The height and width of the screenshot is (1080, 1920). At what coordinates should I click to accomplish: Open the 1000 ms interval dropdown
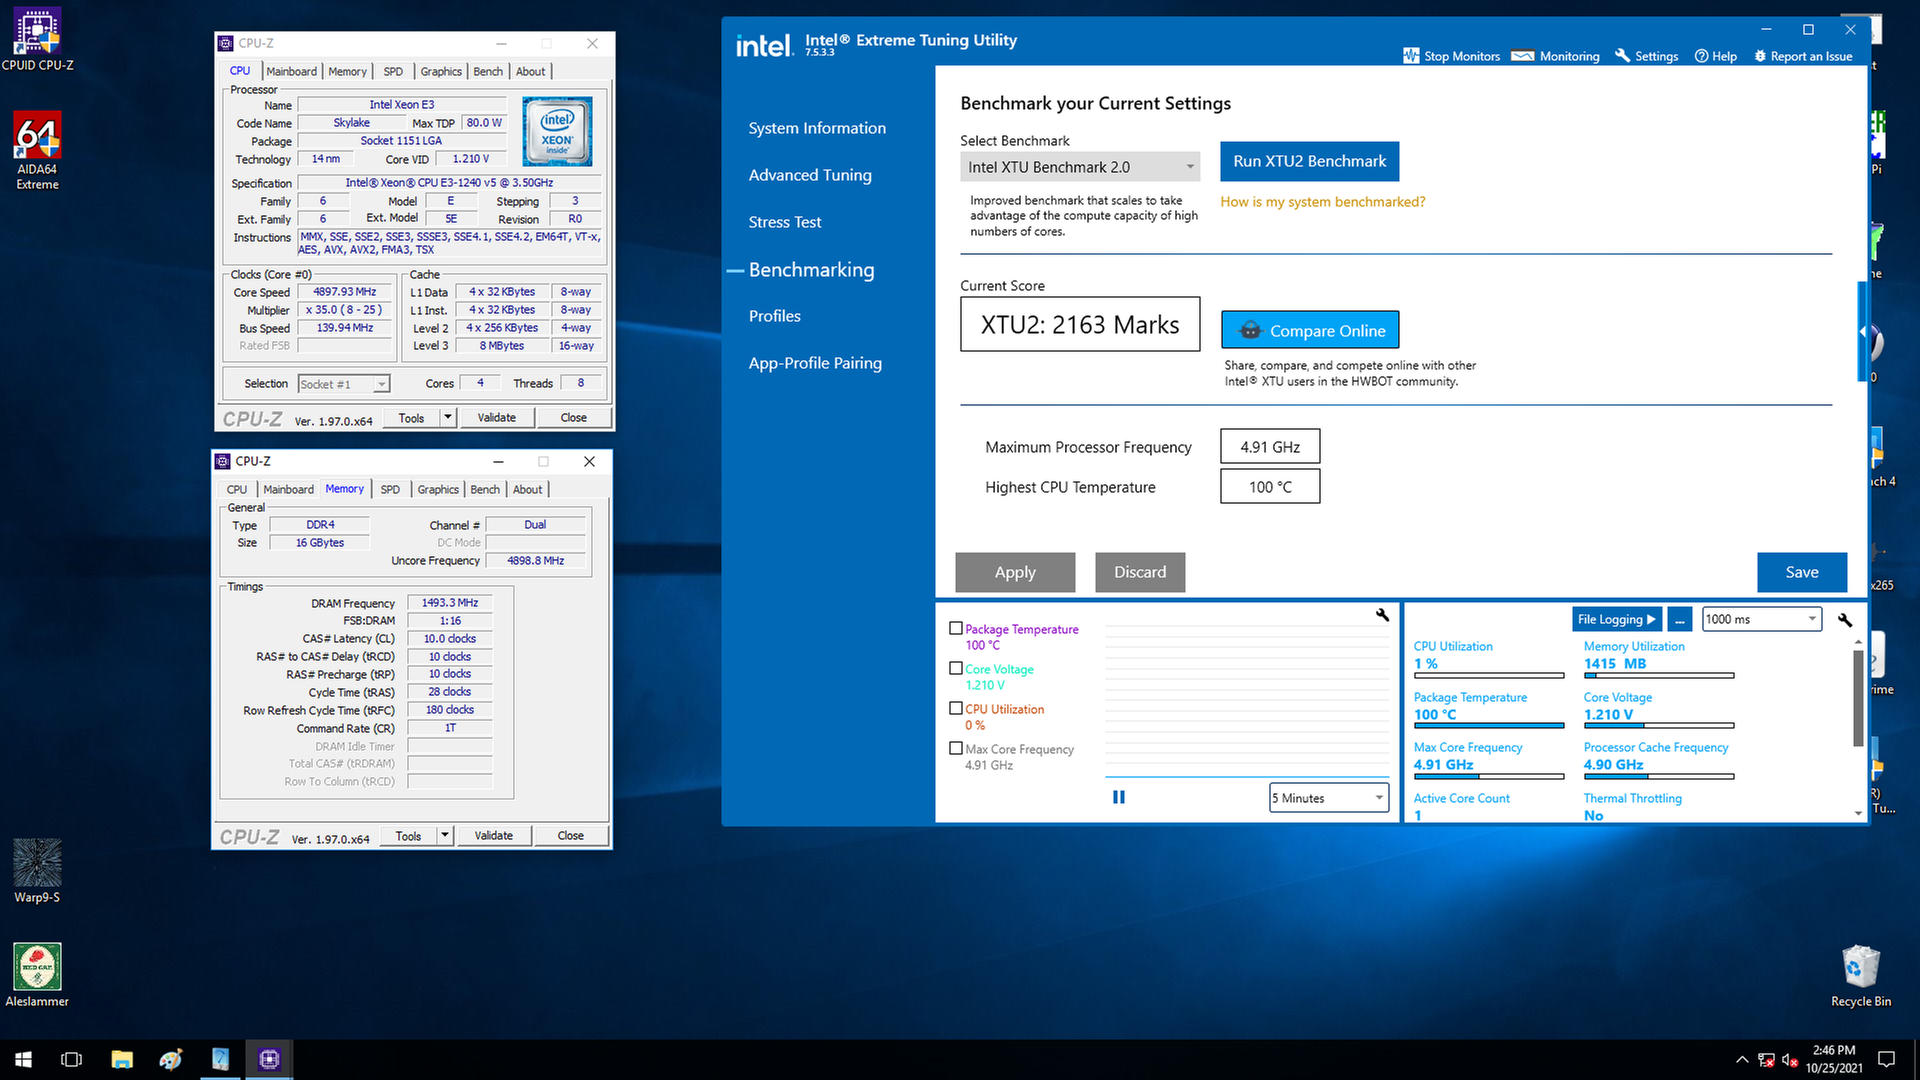coord(1762,619)
